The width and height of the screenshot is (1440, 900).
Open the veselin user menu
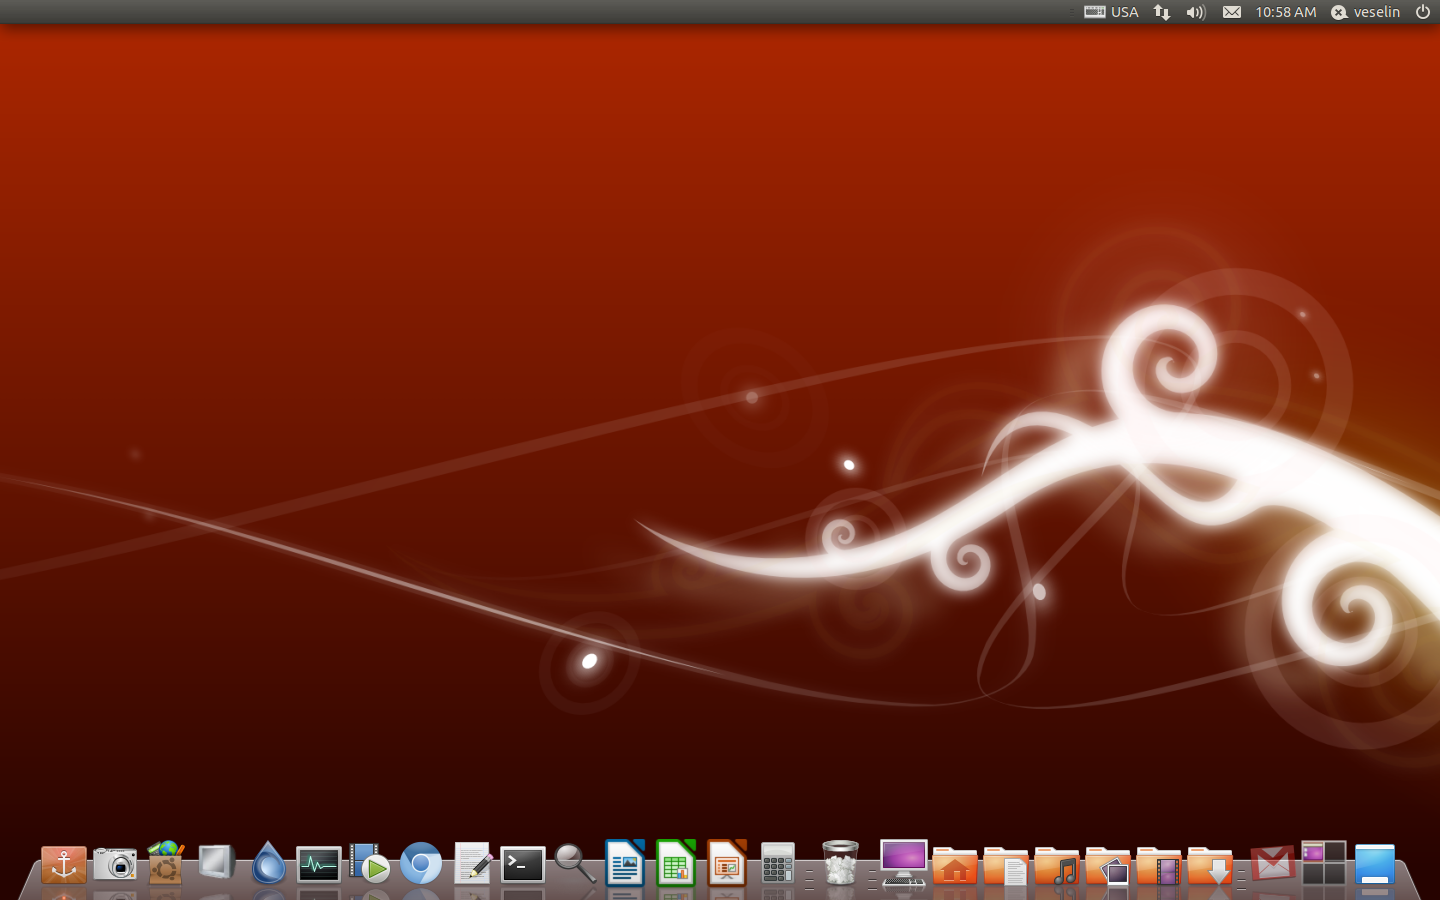point(1366,12)
